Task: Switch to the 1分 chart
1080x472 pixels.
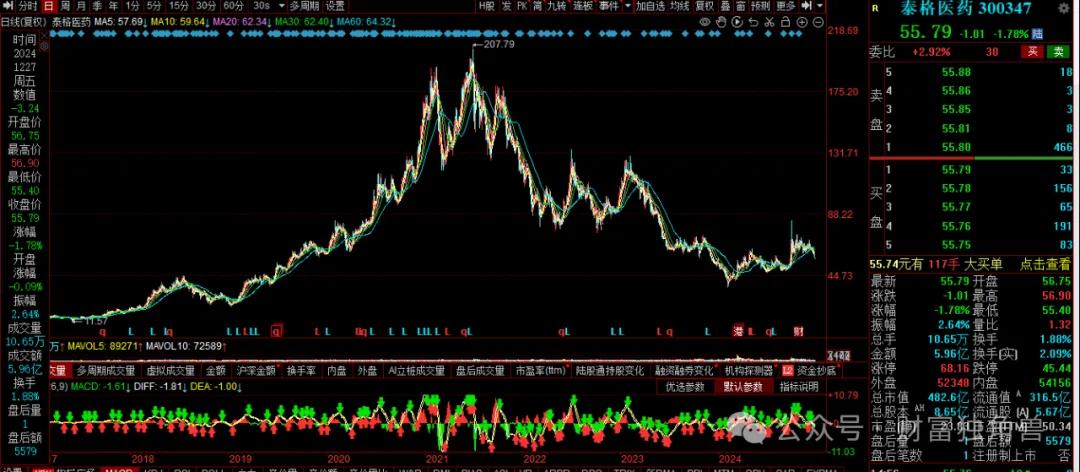Action: (132, 6)
